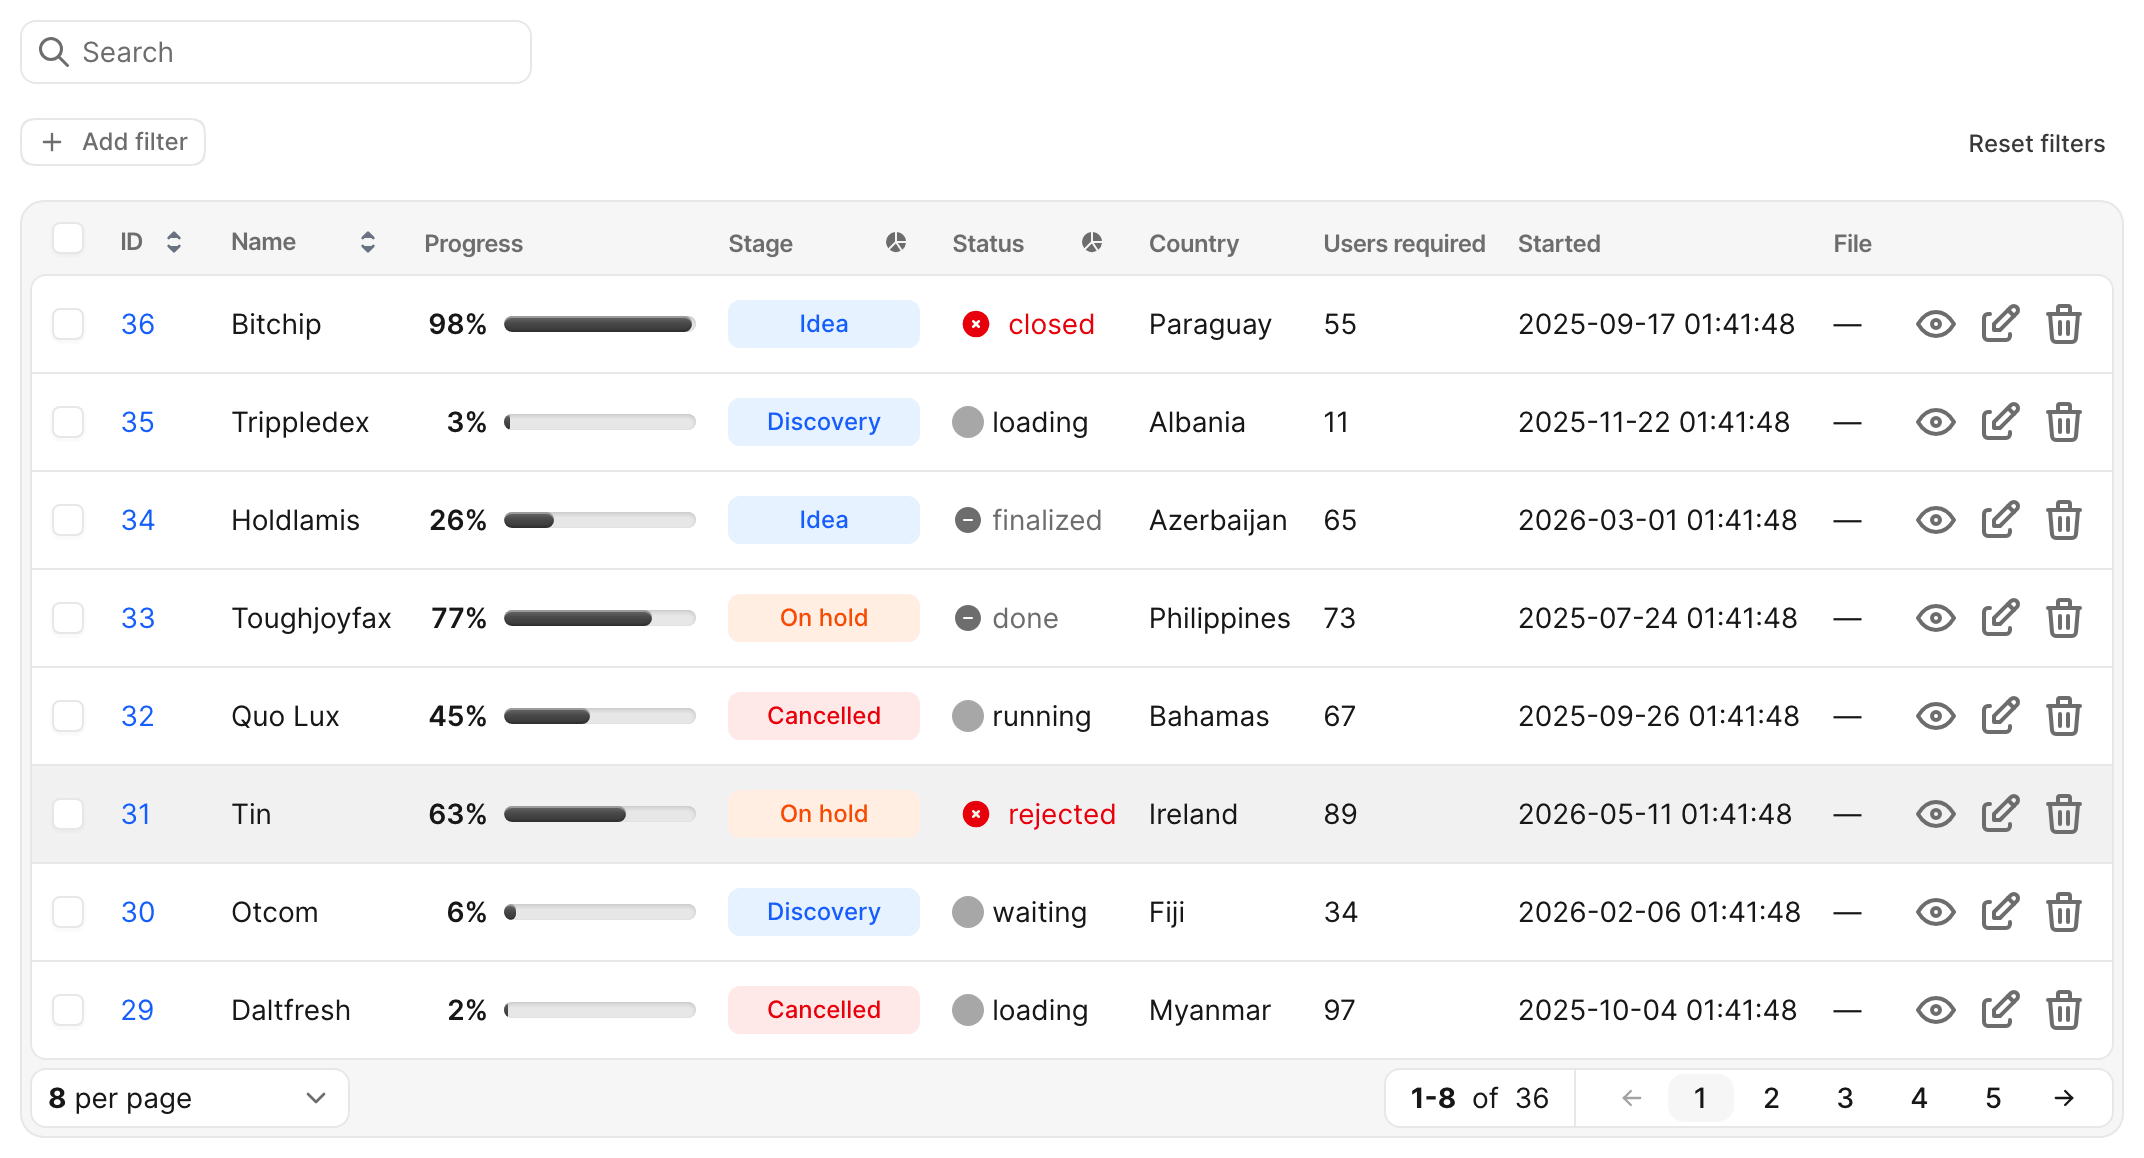Edit the Holdlamis row
The width and height of the screenshot is (2144, 1158).
pos(2000,520)
